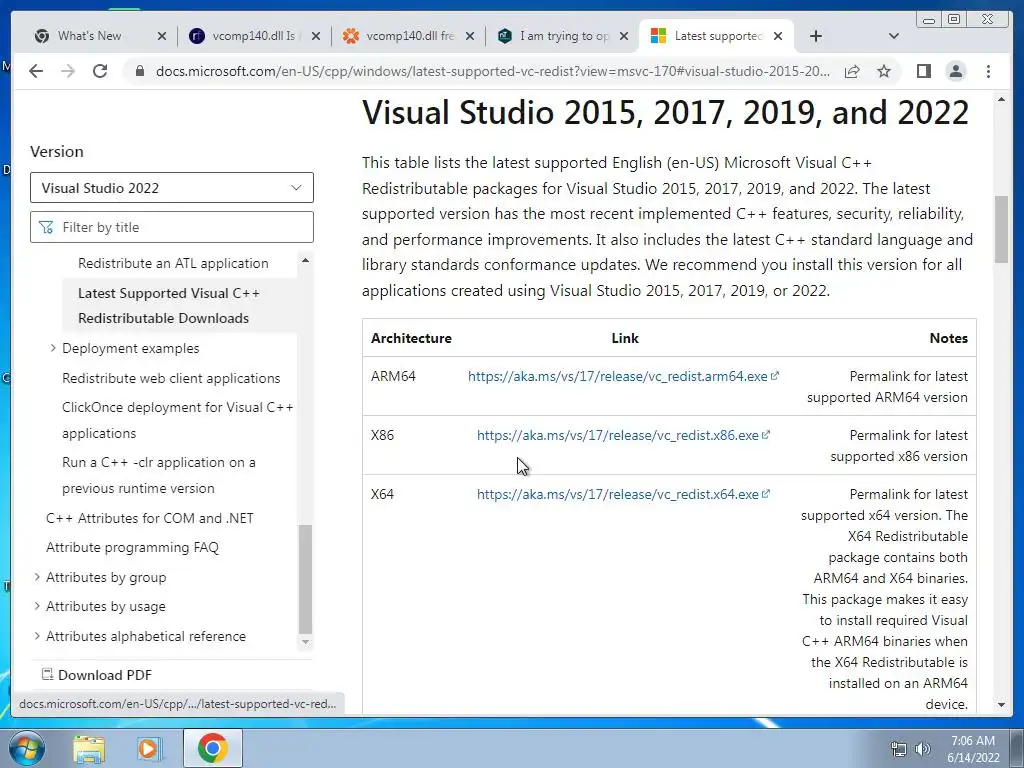Click the ARM64 architecture cell
Image resolution: width=1024 pixels, height=768 pixels.
393,376
